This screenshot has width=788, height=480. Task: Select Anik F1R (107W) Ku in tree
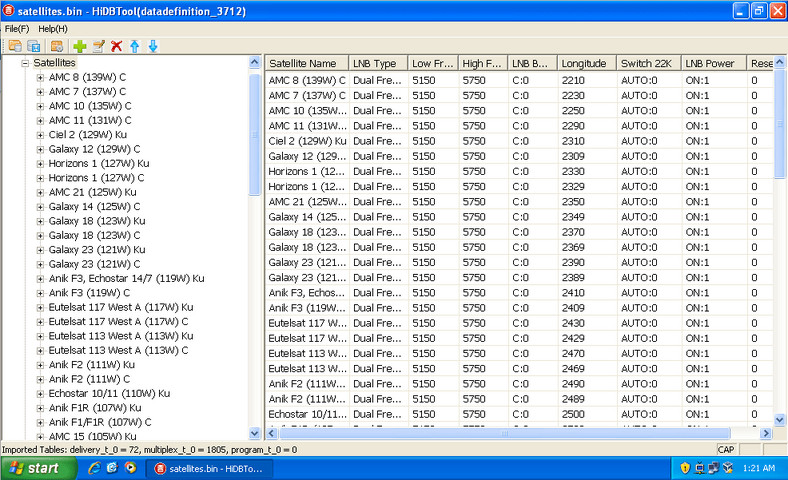click(x=95, y=408)
